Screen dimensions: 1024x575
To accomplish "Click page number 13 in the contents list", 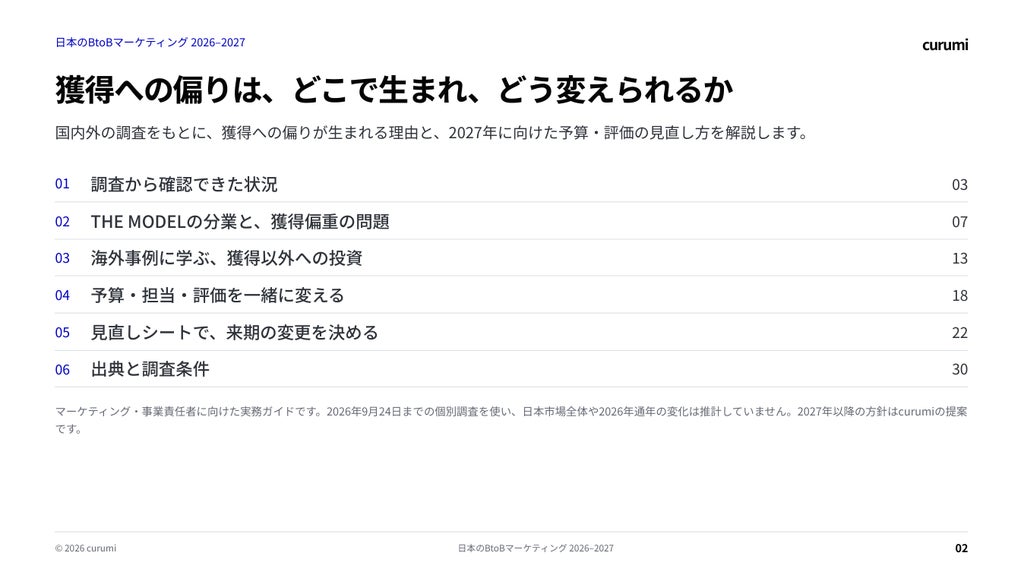I will (x=959, y=259).
